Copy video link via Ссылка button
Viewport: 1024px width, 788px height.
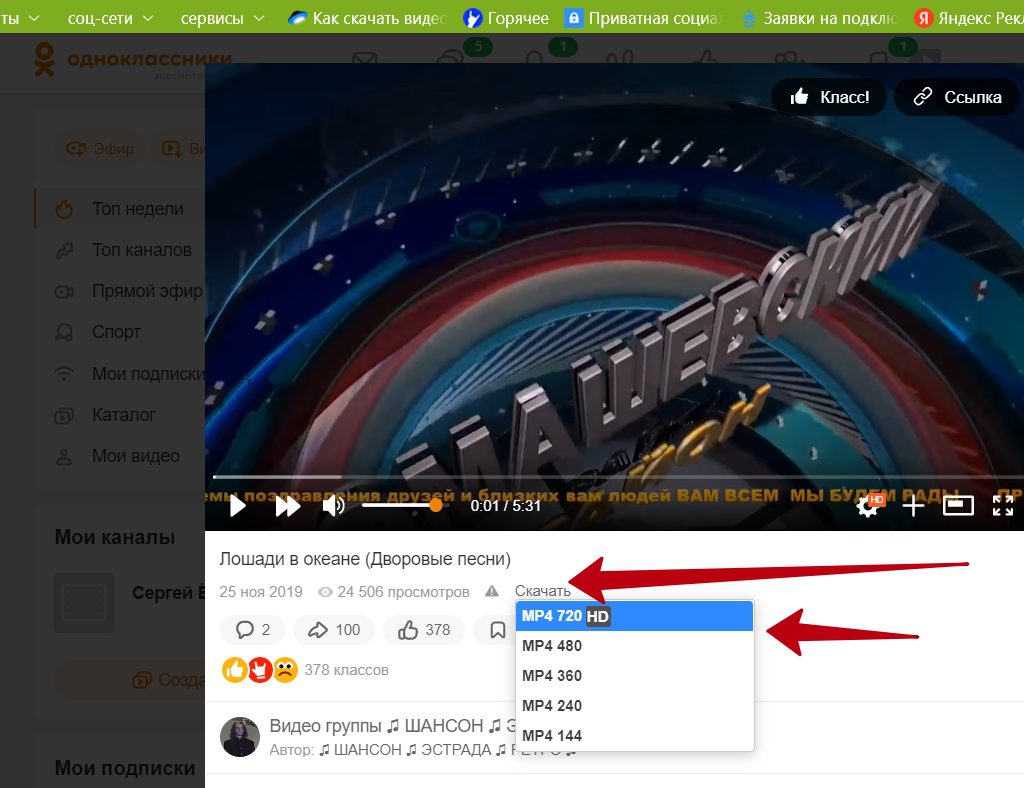[957, 97]
